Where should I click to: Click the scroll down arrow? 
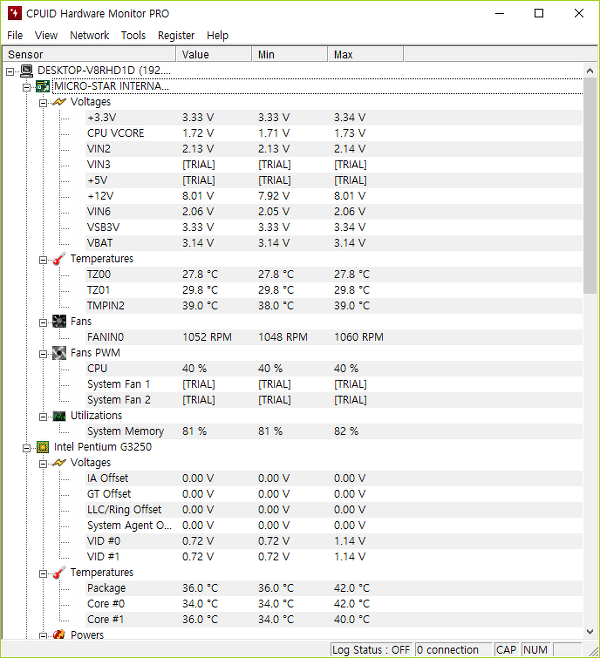tap(590, 632)
